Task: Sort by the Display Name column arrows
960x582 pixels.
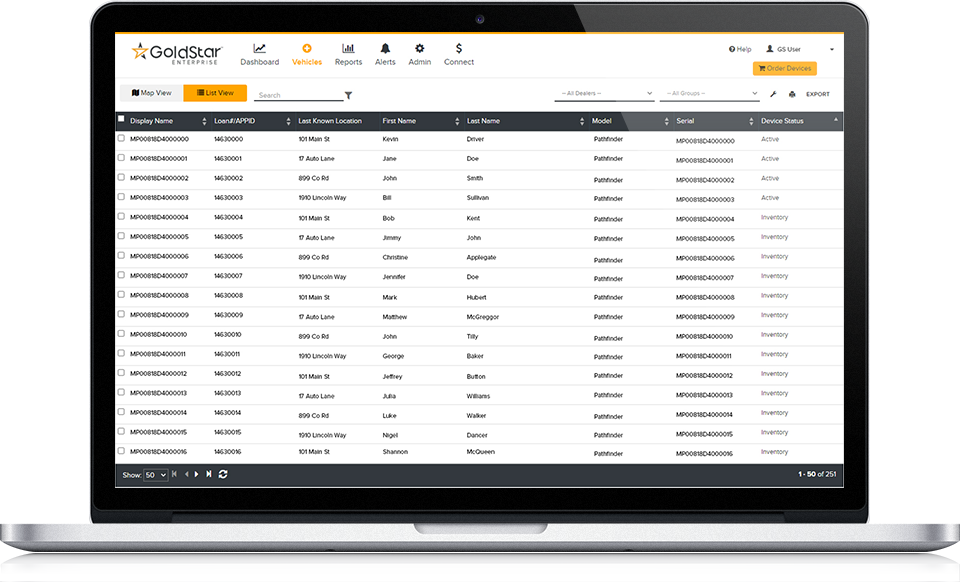Action: pyautogui.click(x=204, y=122)
